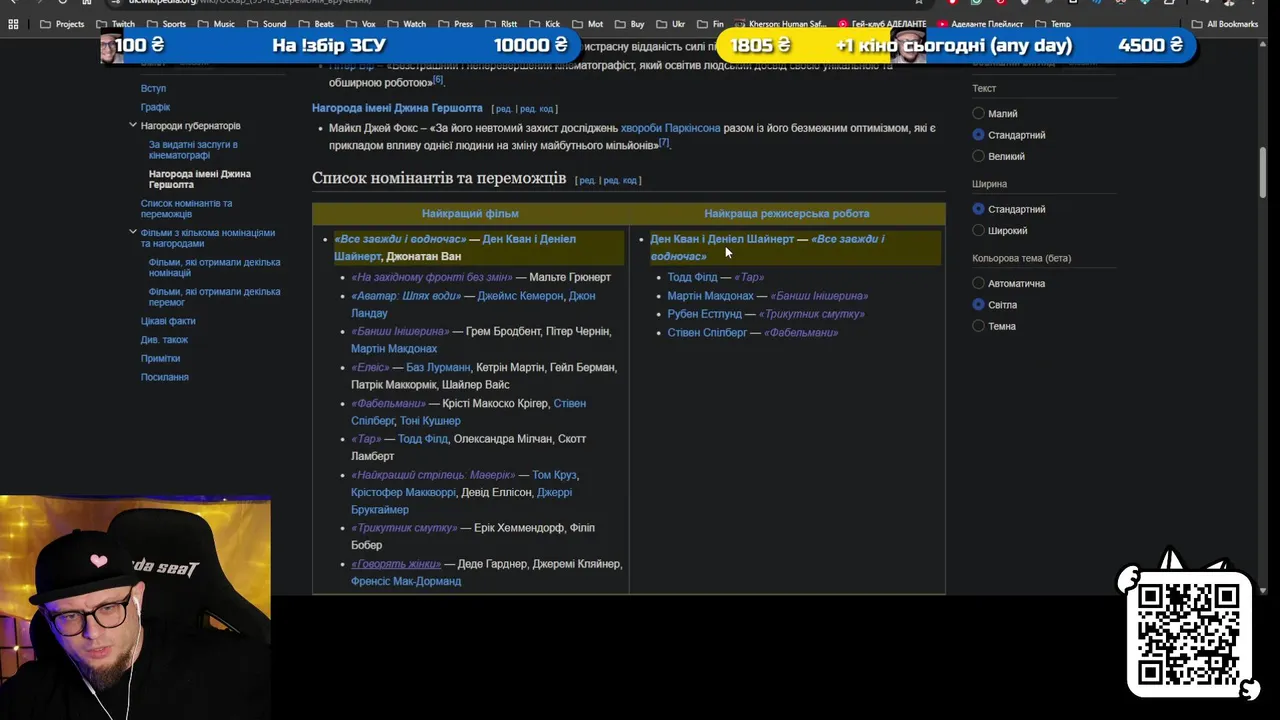
Task: Click ред. код link next to Нагорода імені Джина Гершолта
Action: point(536,109)
